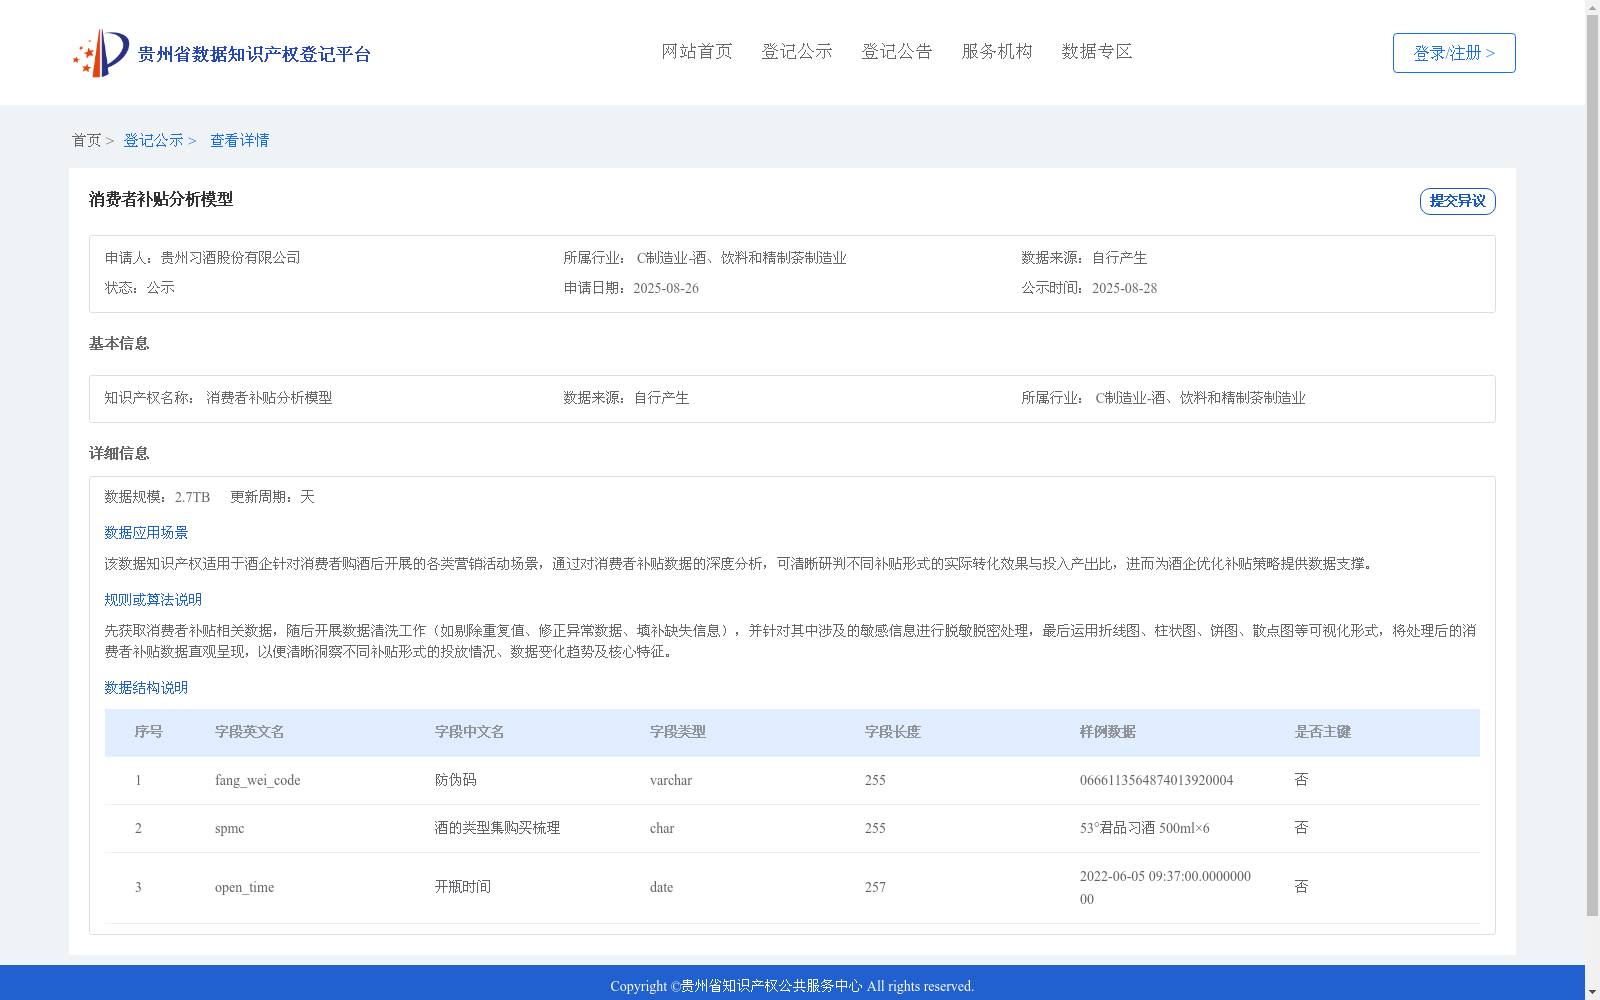This screenshot has height=1000, width=1600.
Task: Click sample 53°君品习酒 500ml×6
Action: pyautogui.click(x=1144, y=828)
